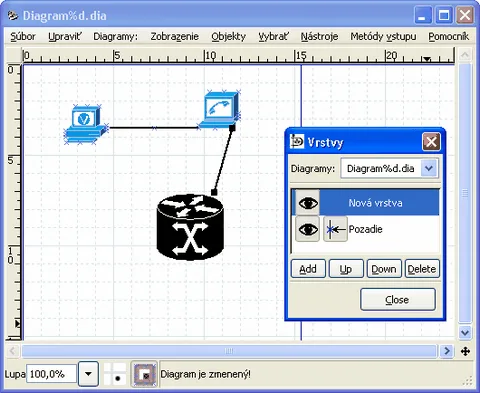The width and height of the screenshot is (480, 393).
Task: Open the Pomocník menu
Action: (449, 36)
